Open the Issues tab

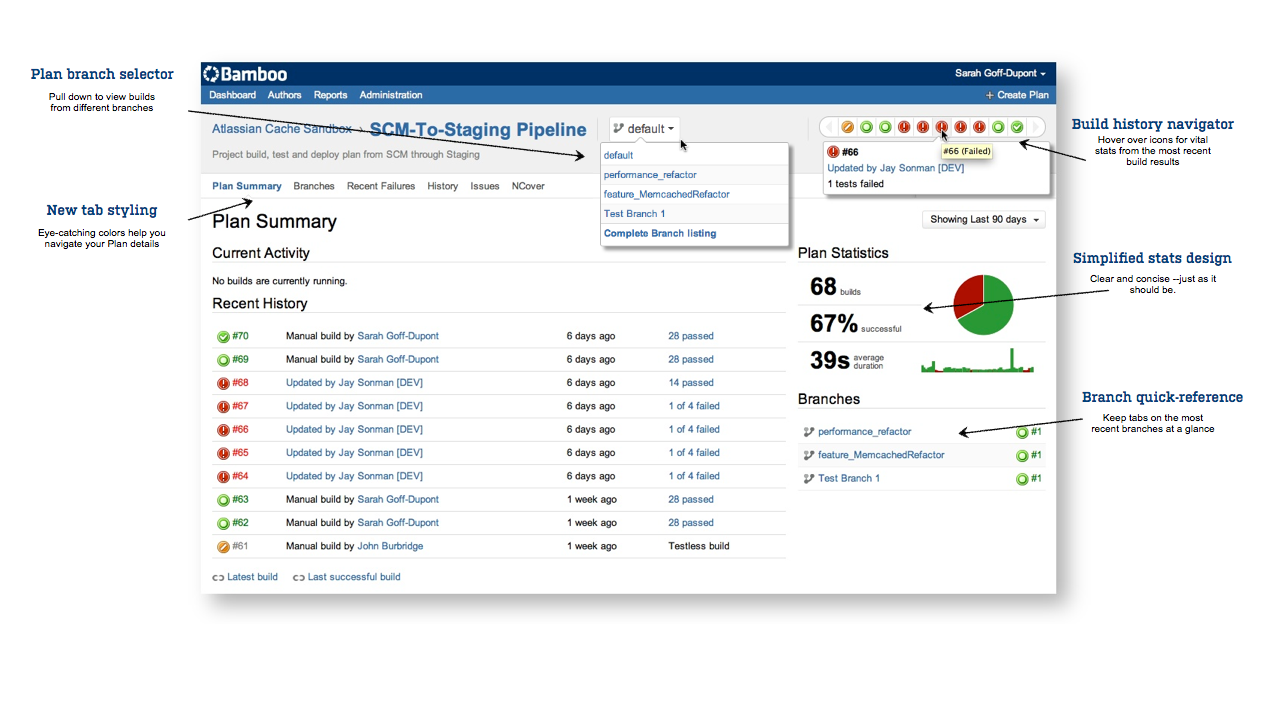(485, 186)
